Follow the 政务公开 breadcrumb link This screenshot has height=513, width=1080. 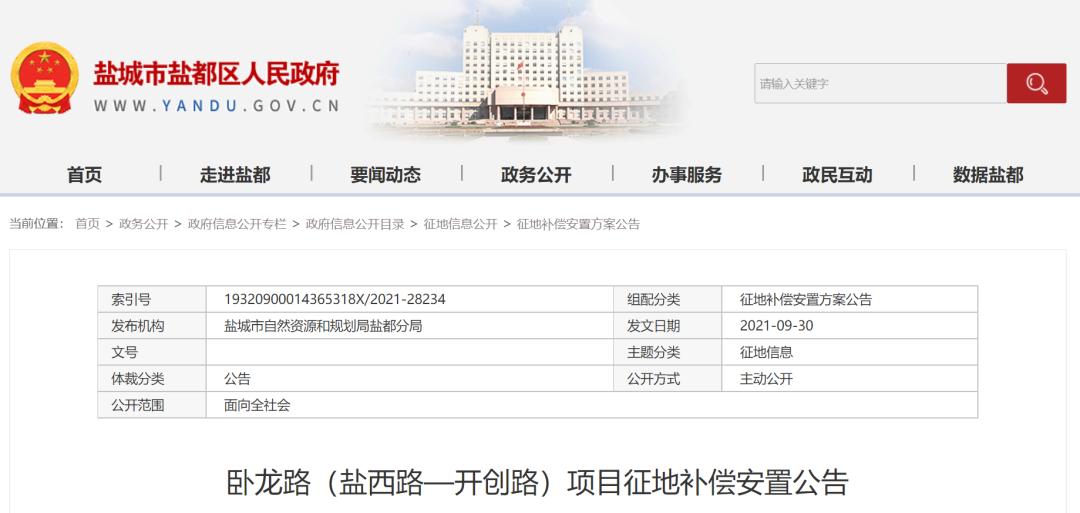143,224
